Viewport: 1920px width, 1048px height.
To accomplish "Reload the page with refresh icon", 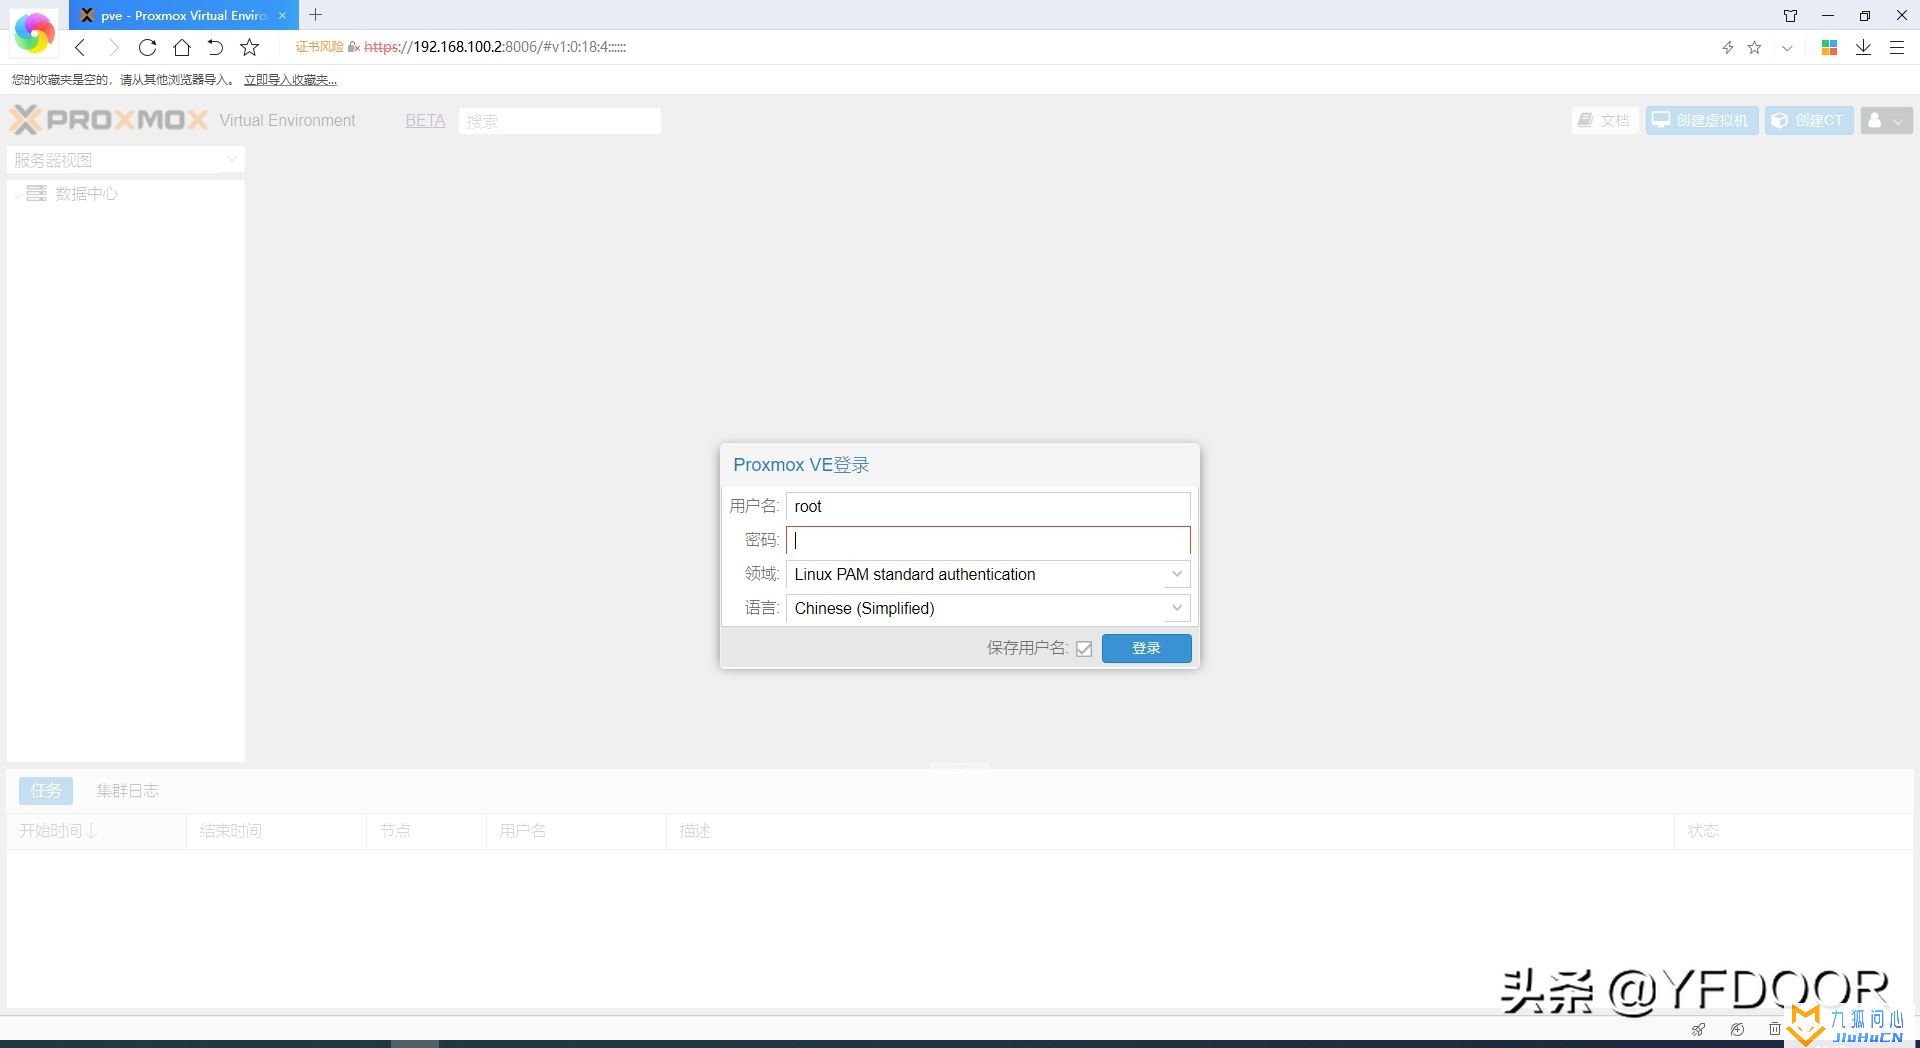I will click(147, 47).
